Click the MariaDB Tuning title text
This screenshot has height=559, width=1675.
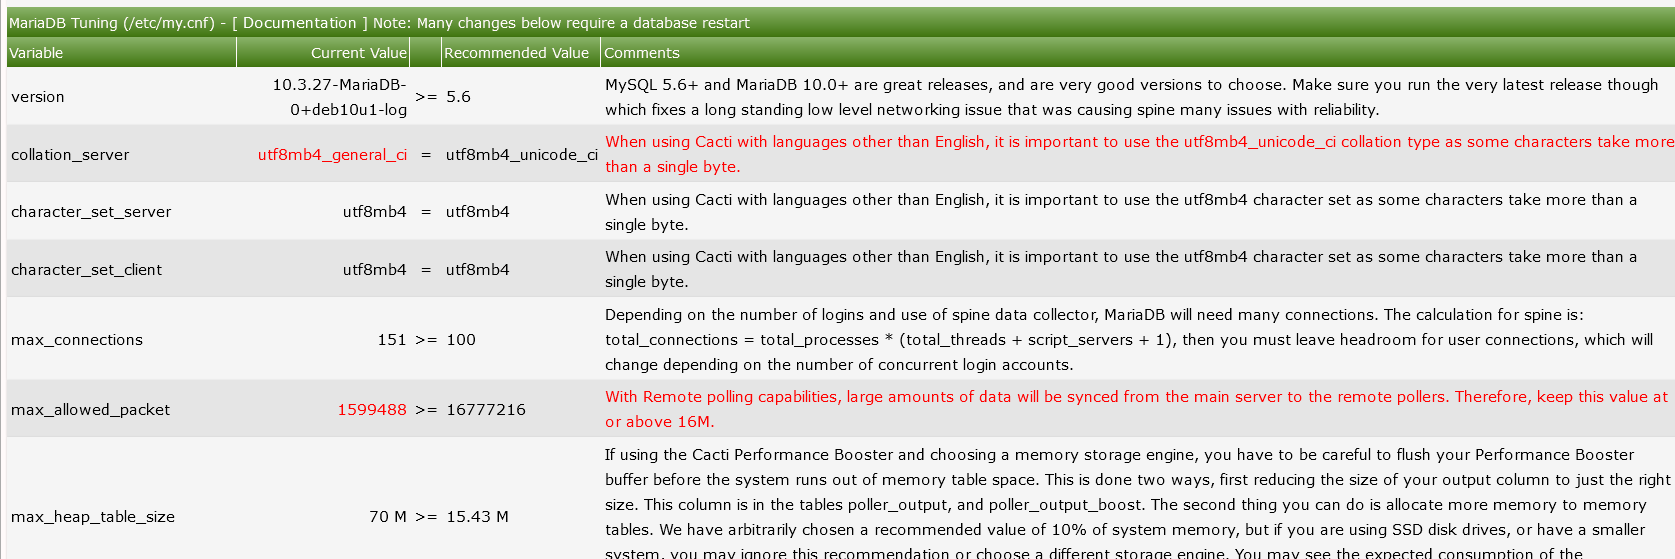coord(64,23)
